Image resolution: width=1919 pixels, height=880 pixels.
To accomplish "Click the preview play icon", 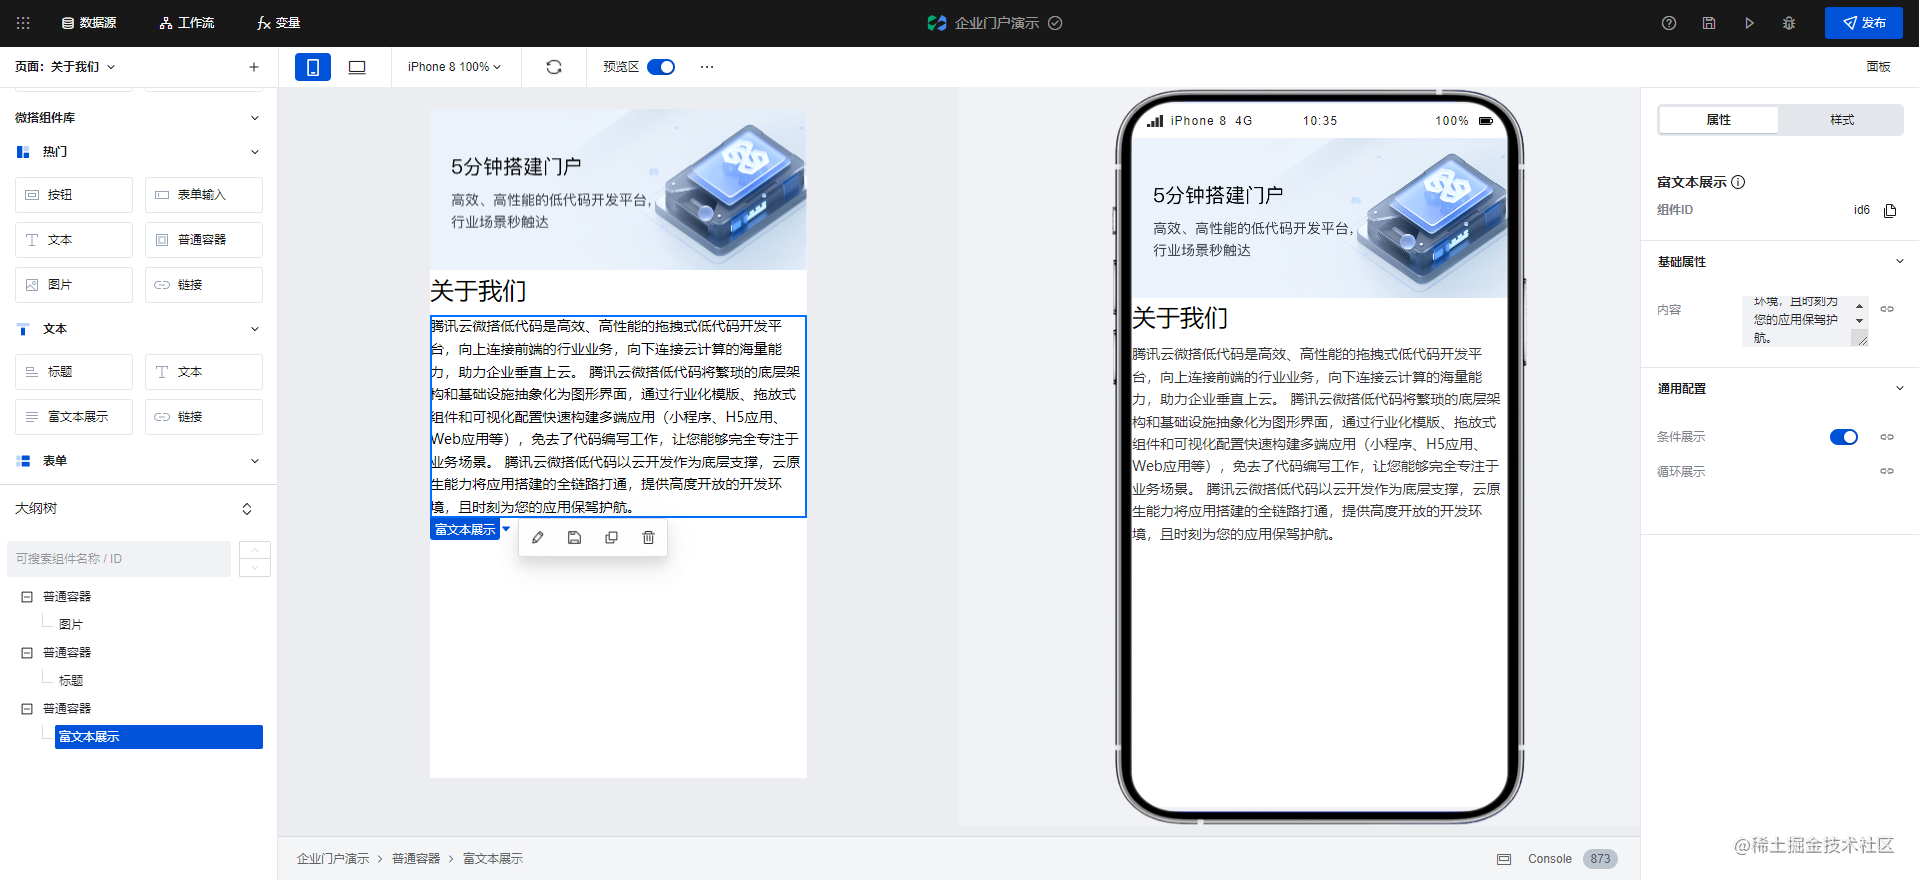I will tap(1749, 23).
